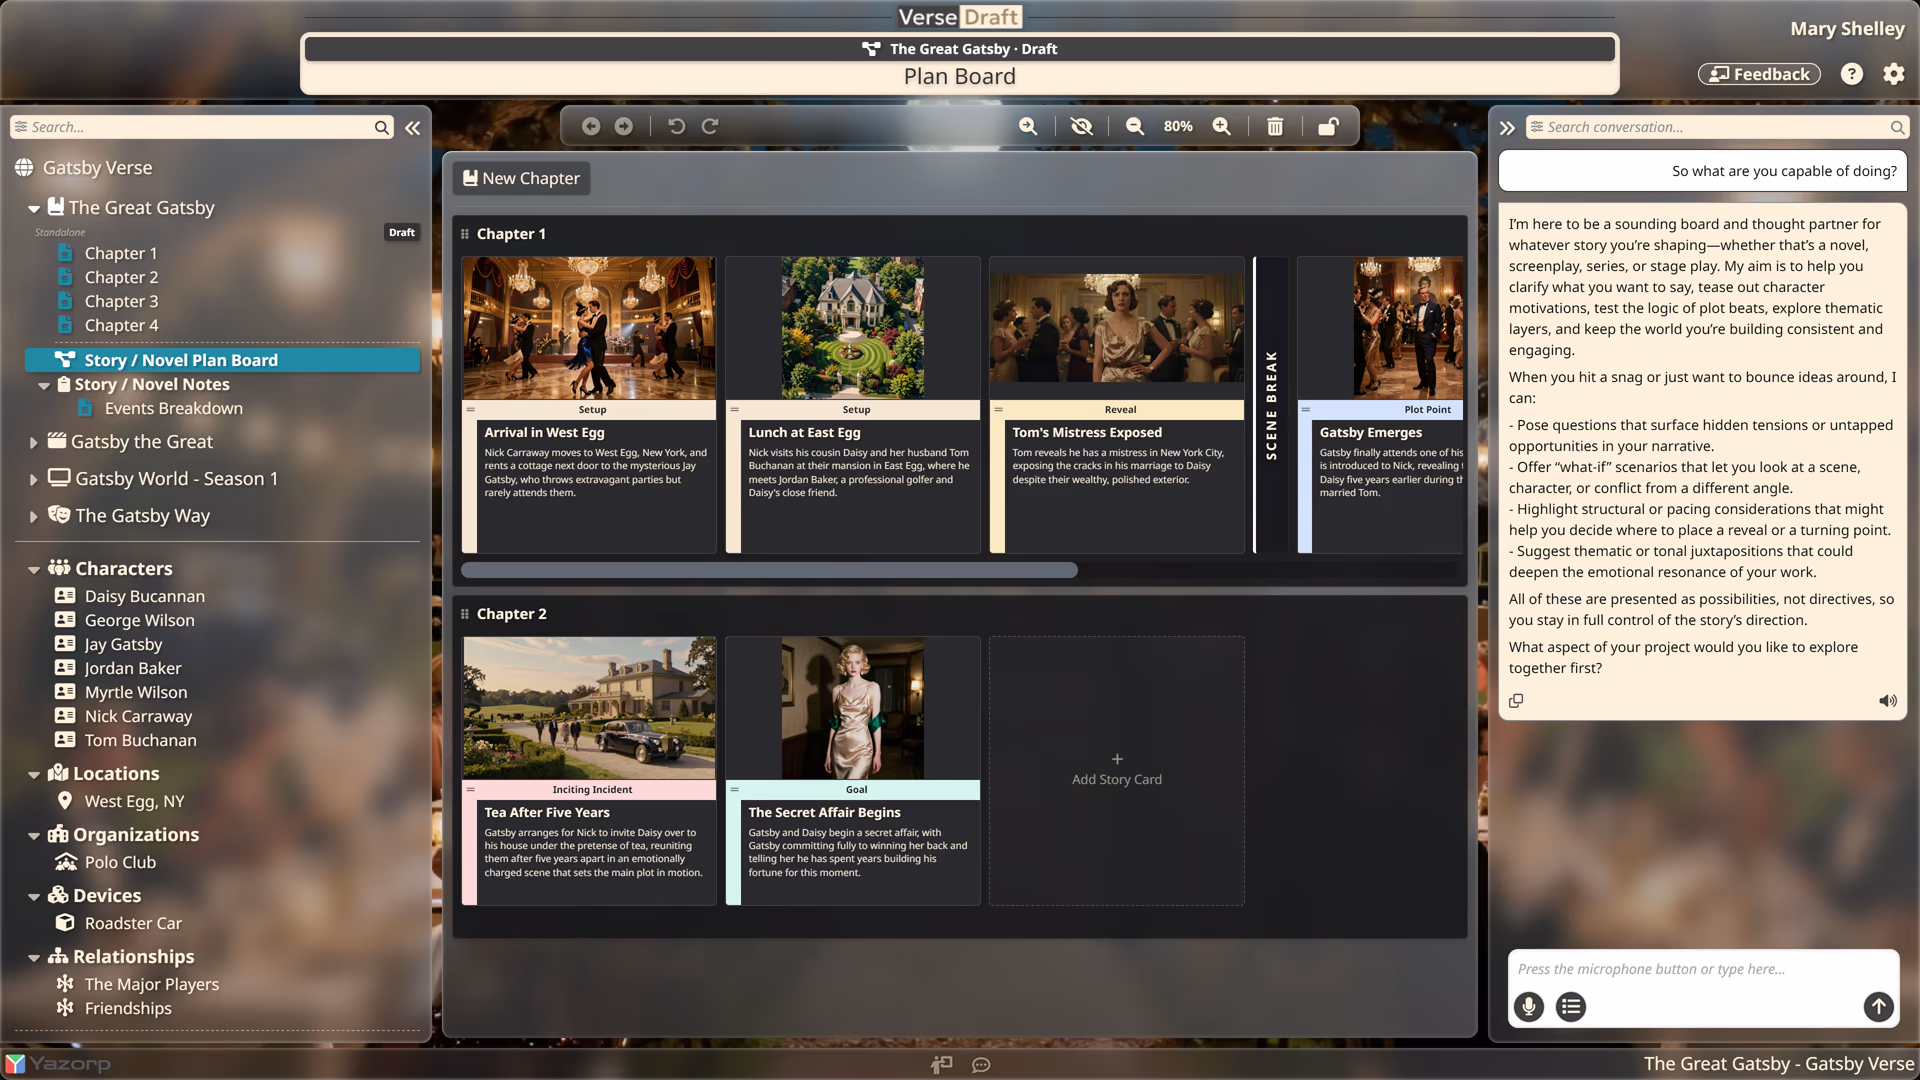Open Arrival in West Egg card image

point(589,328)
